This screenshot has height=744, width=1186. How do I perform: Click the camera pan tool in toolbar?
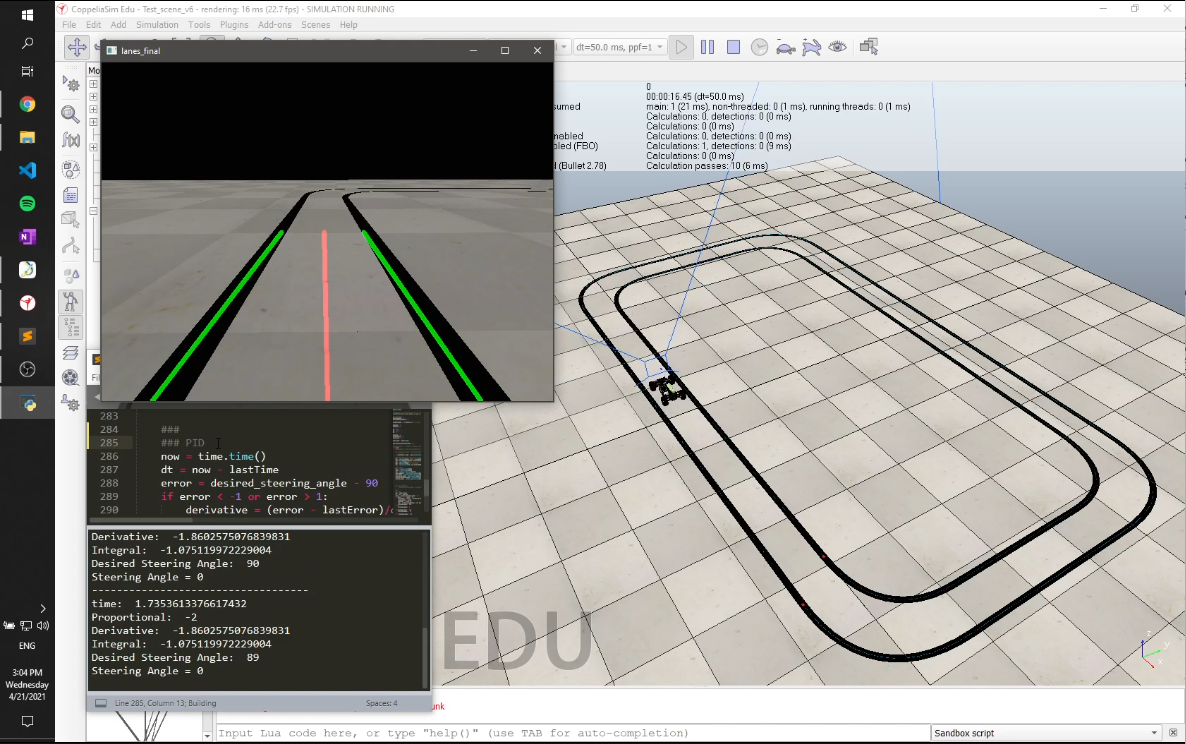[76, 47]
